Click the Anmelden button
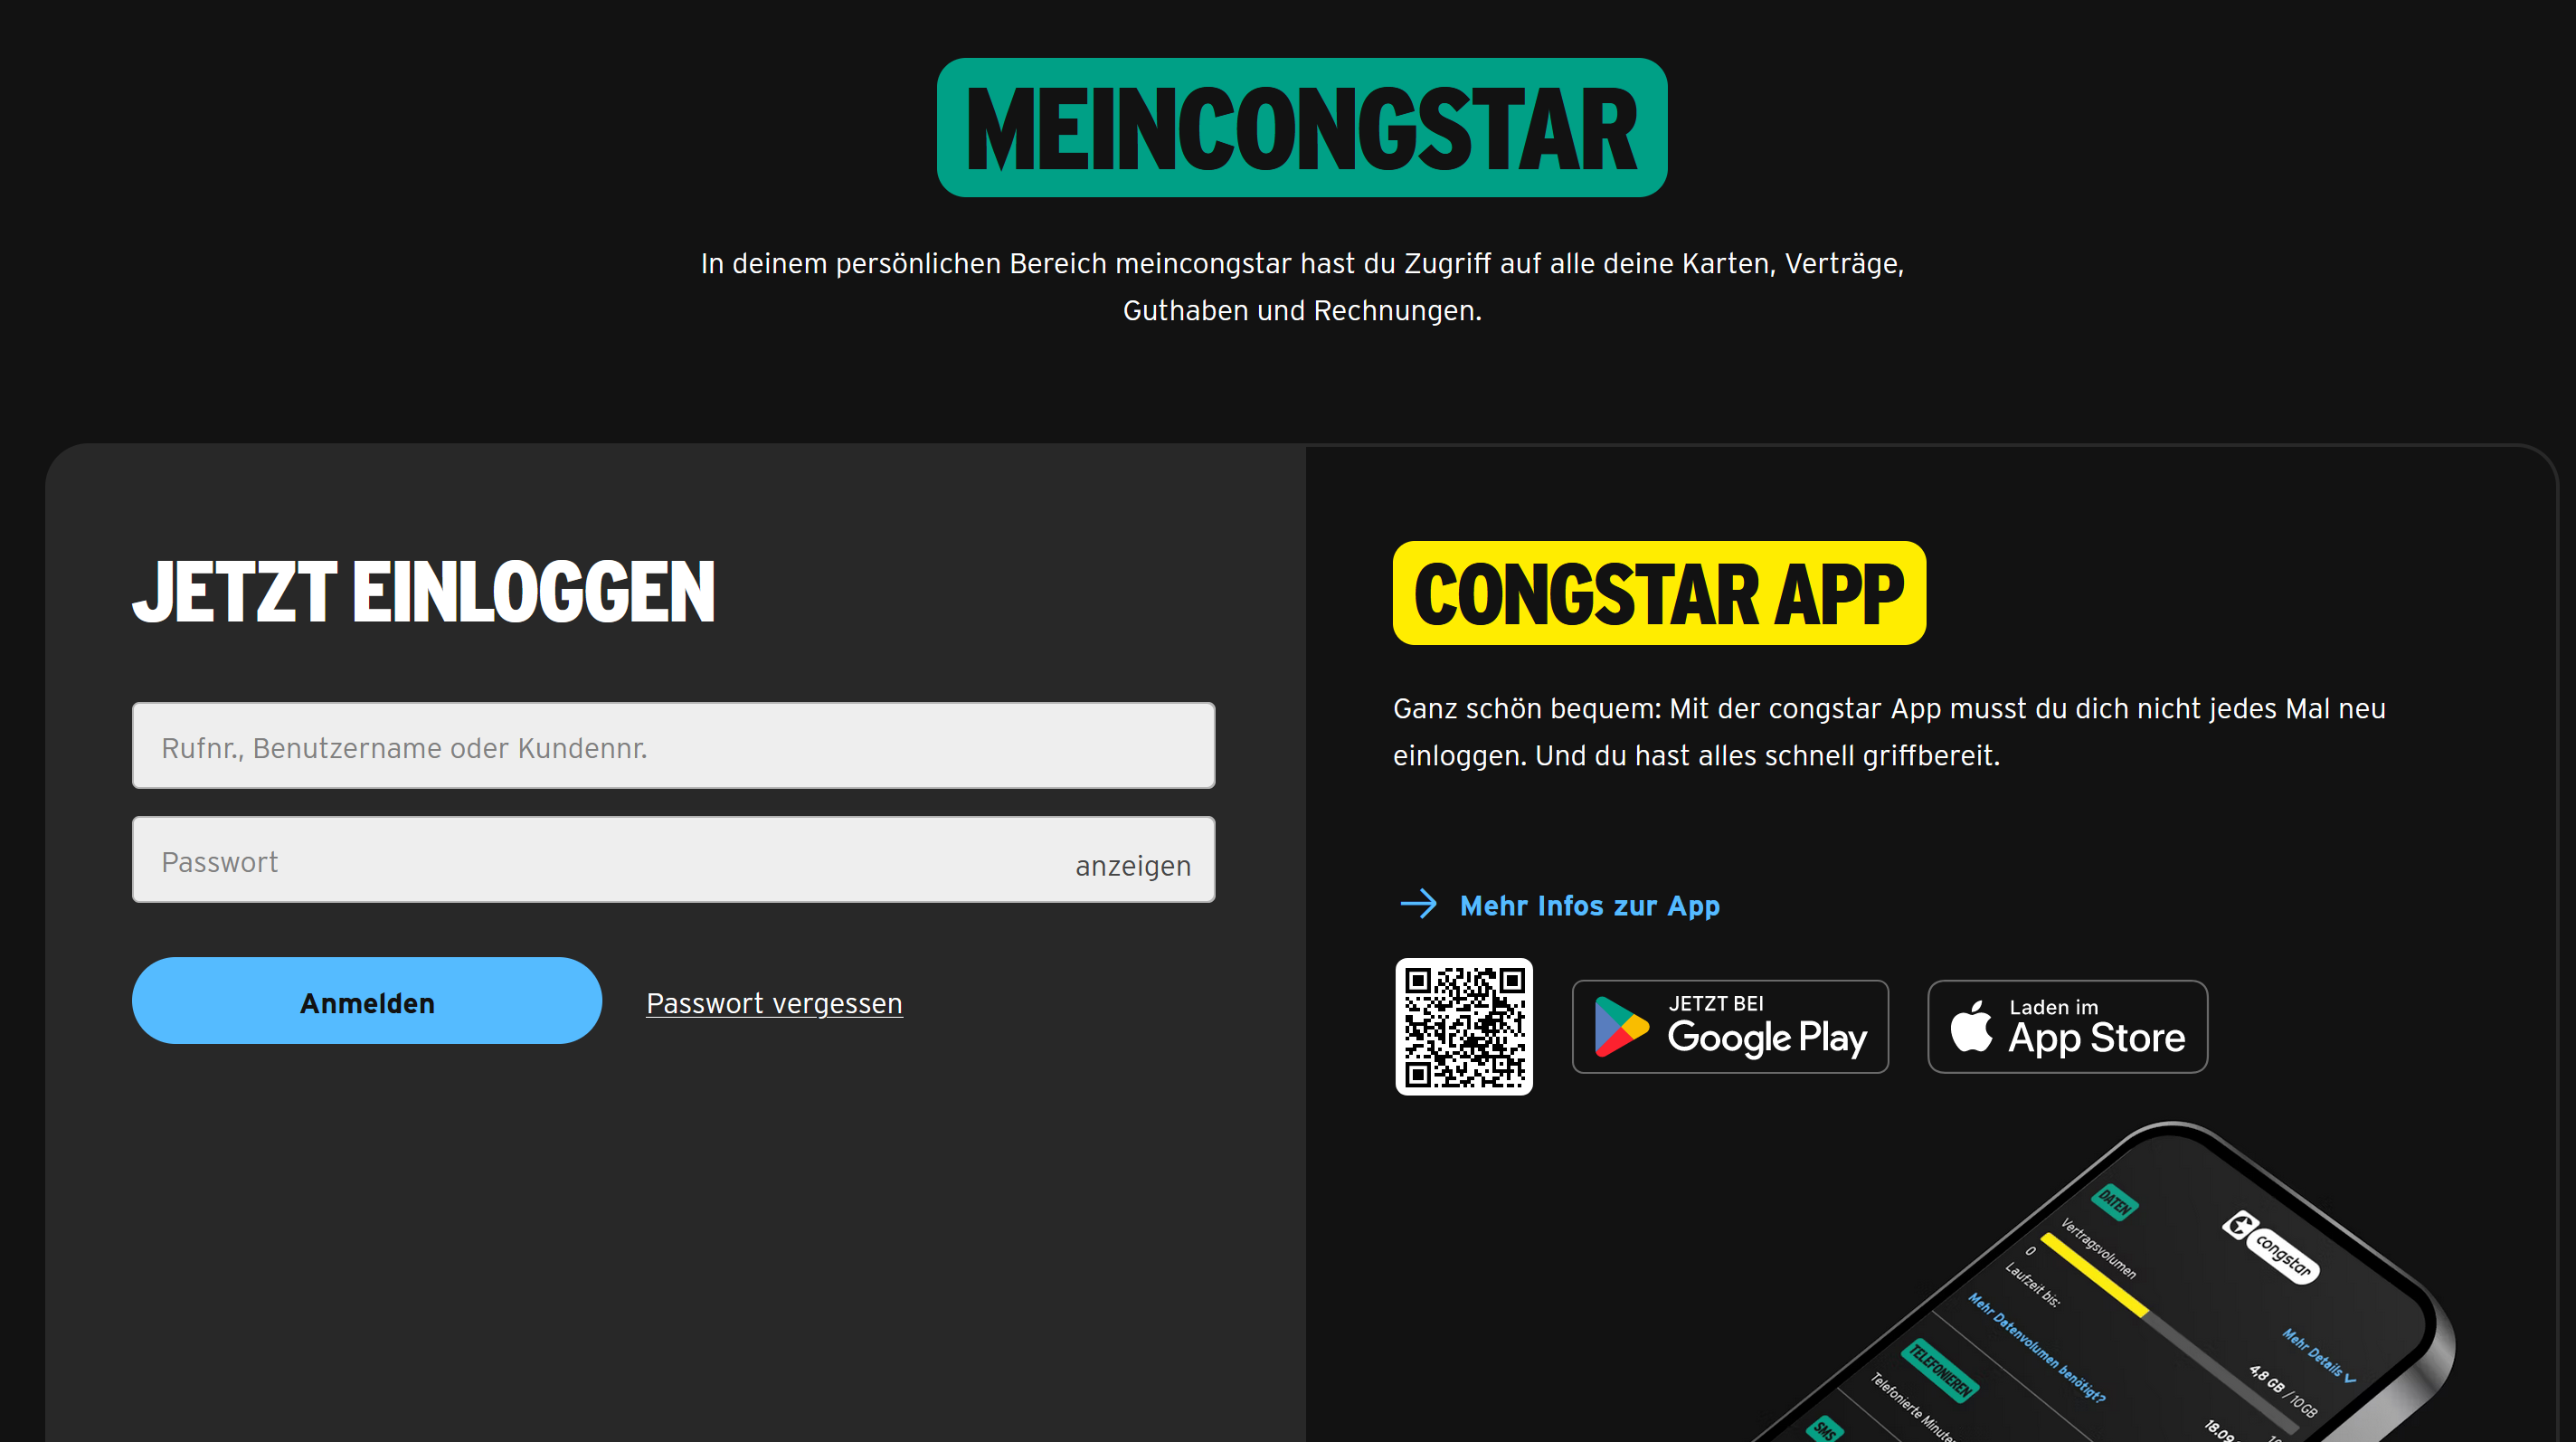Screen dimensions: 2576x1442 [366, 1001]
